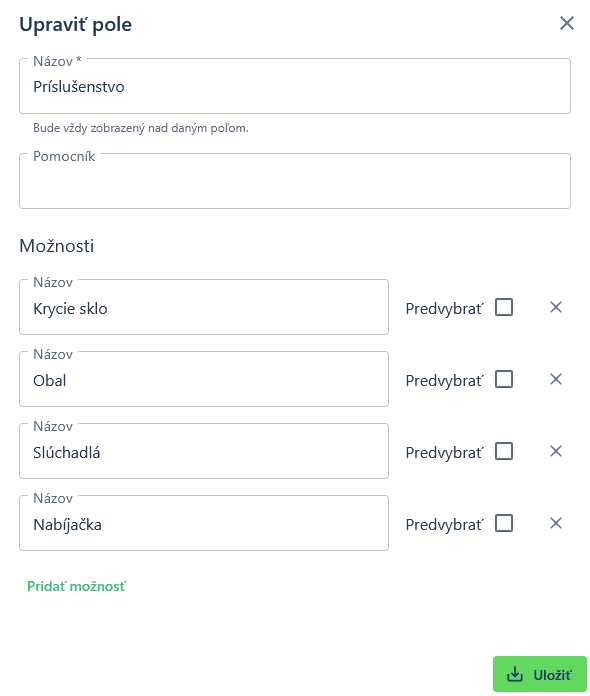The height and width of the screenshot is (696, 590).
Task: Focus the Názov field containing Príslušenstvo
Action: tap(295, 86)
